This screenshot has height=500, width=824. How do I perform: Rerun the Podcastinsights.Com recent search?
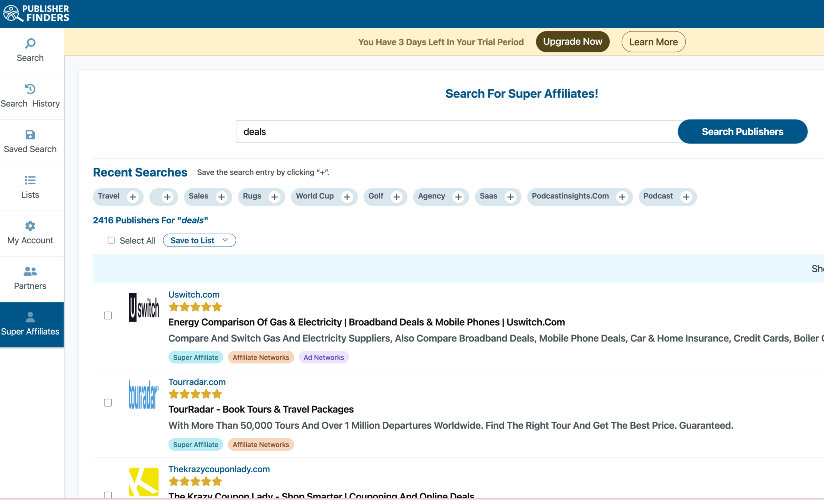click(570, 196)
